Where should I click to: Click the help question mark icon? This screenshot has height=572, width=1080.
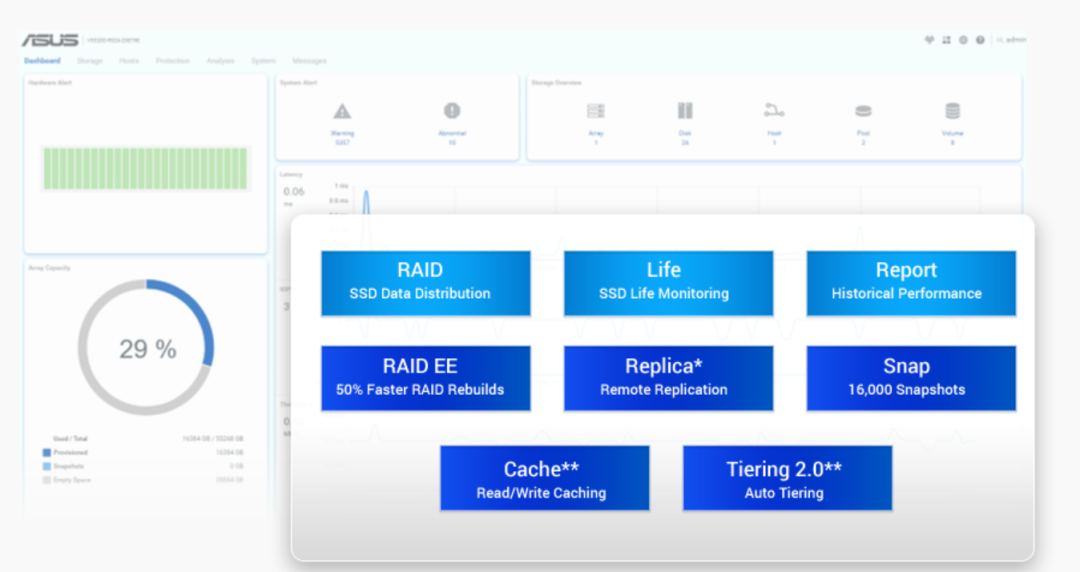click(x=980, y=40)
